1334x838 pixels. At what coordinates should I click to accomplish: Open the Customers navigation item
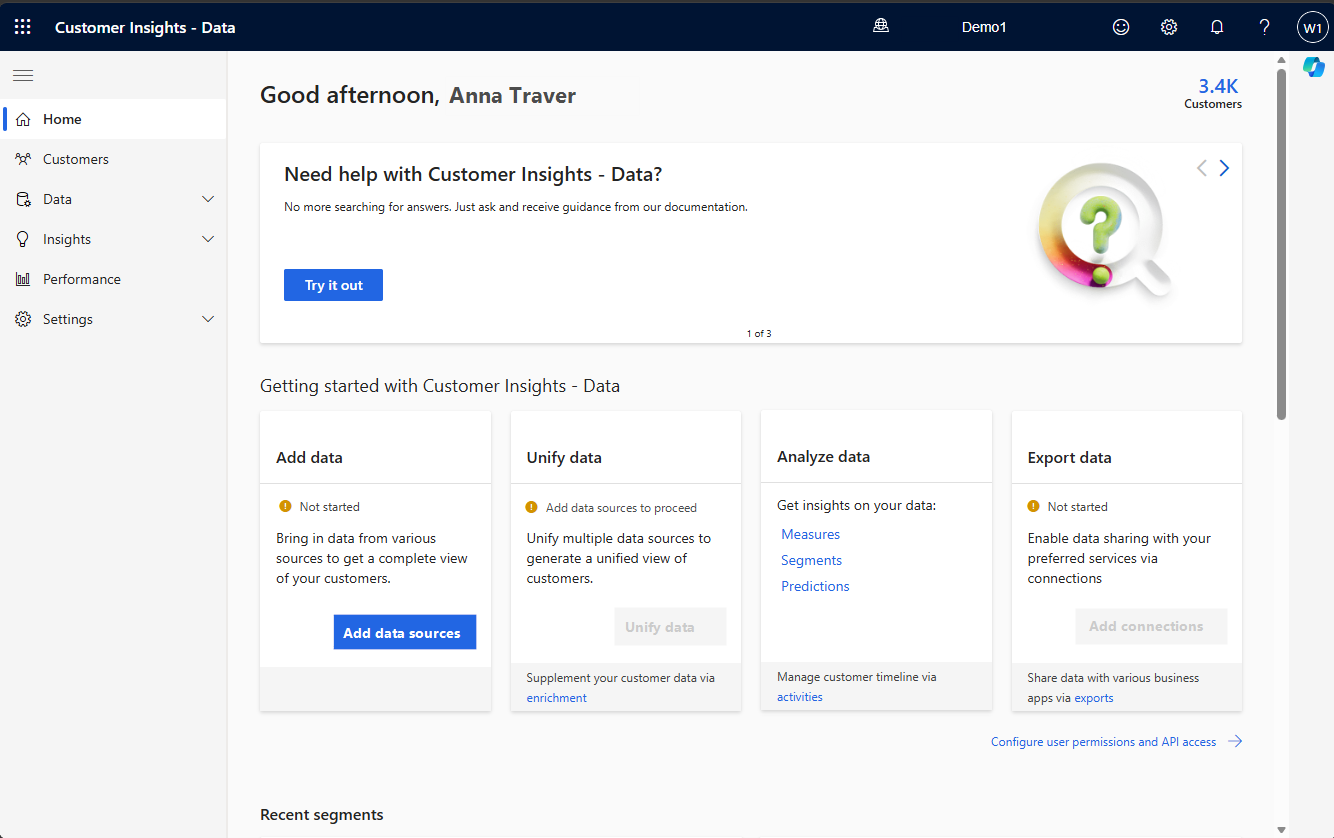tap(114, 159)
